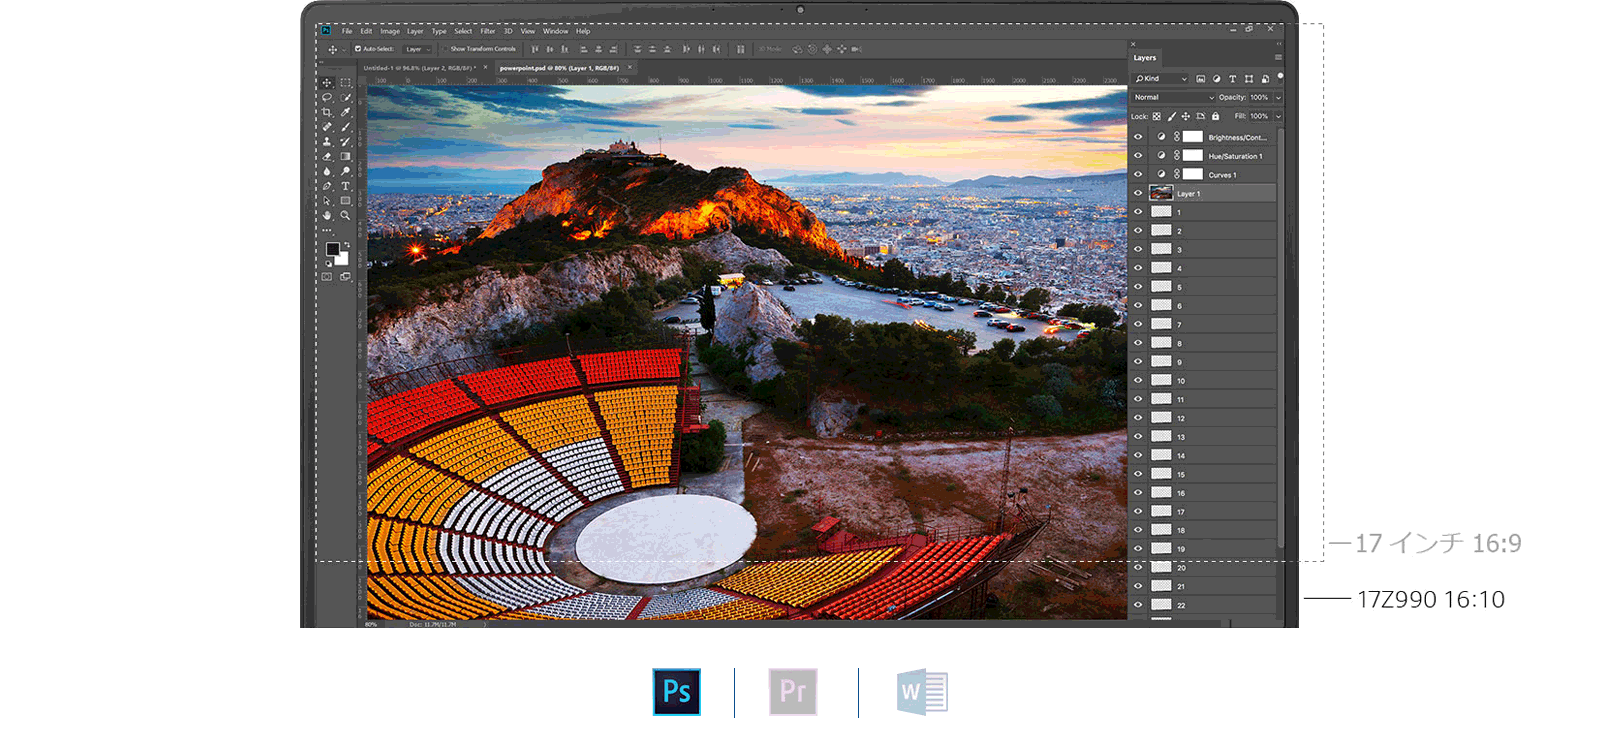Open the layer filter Kind dropdown
The width and height of the screenshot is (1600, 750).
click(1161, 79)
